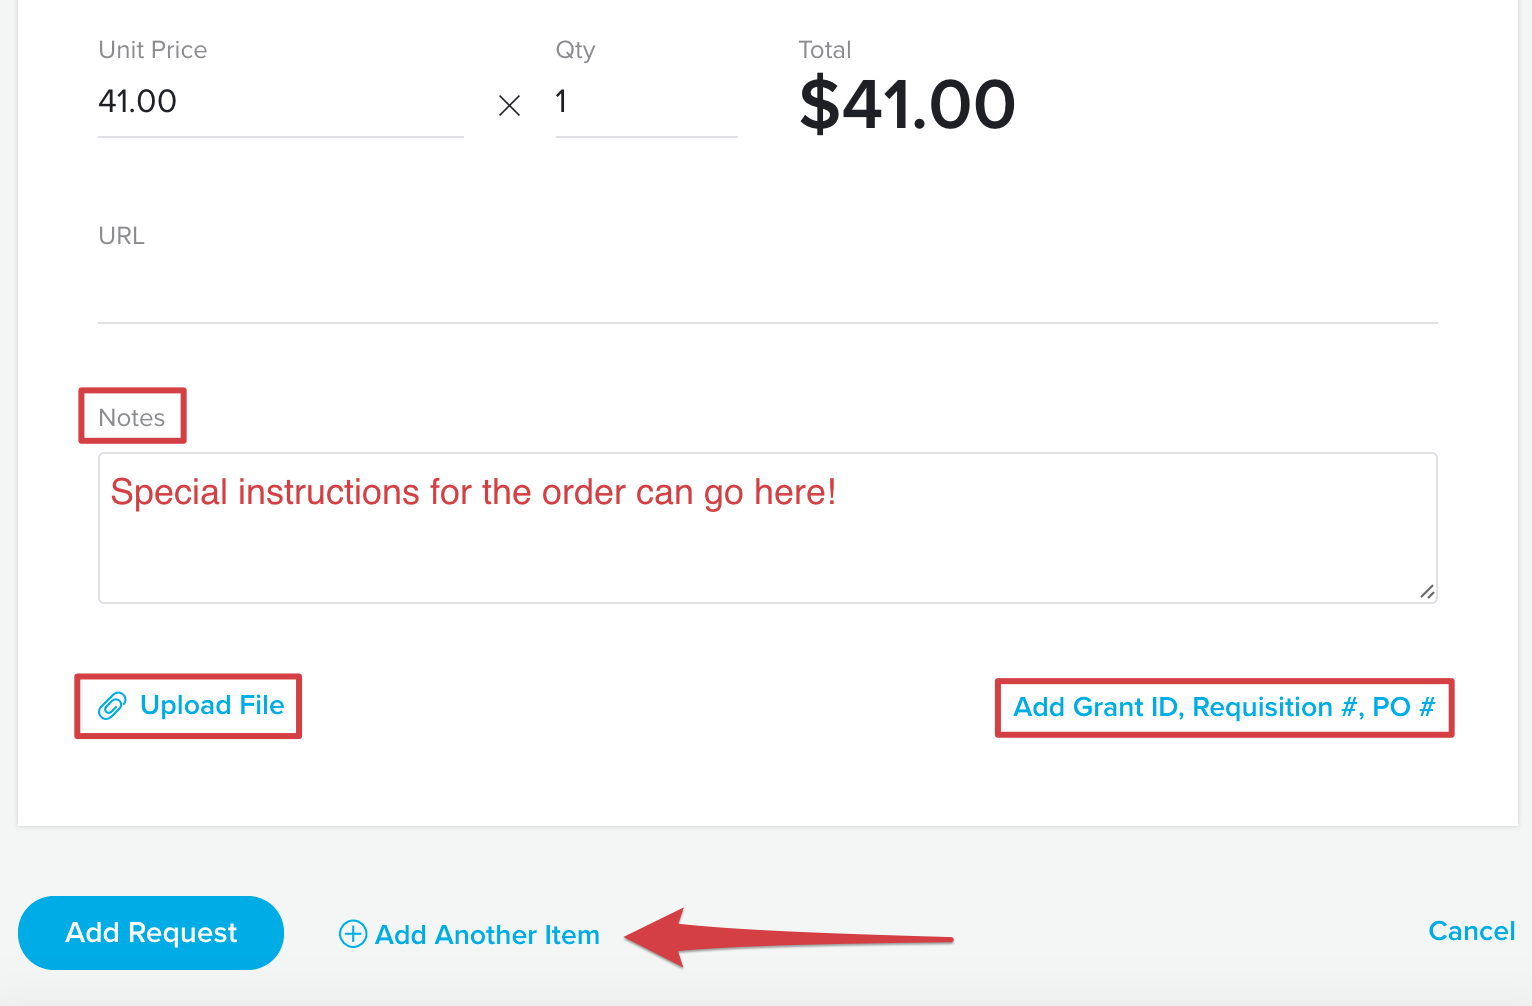Click the paperclip attachment icon
Screen dimensions: 1532x1006
click(112, 706)
